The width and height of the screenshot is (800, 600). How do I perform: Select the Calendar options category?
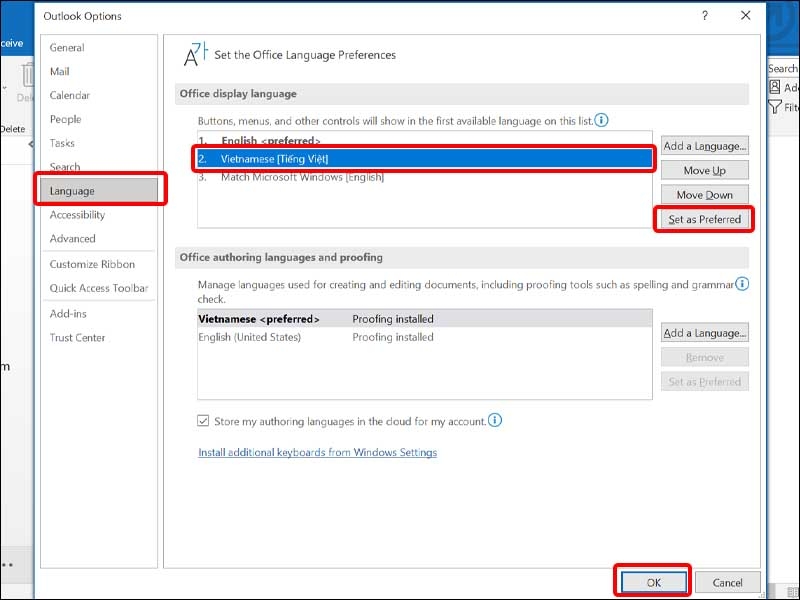point(69,95)
